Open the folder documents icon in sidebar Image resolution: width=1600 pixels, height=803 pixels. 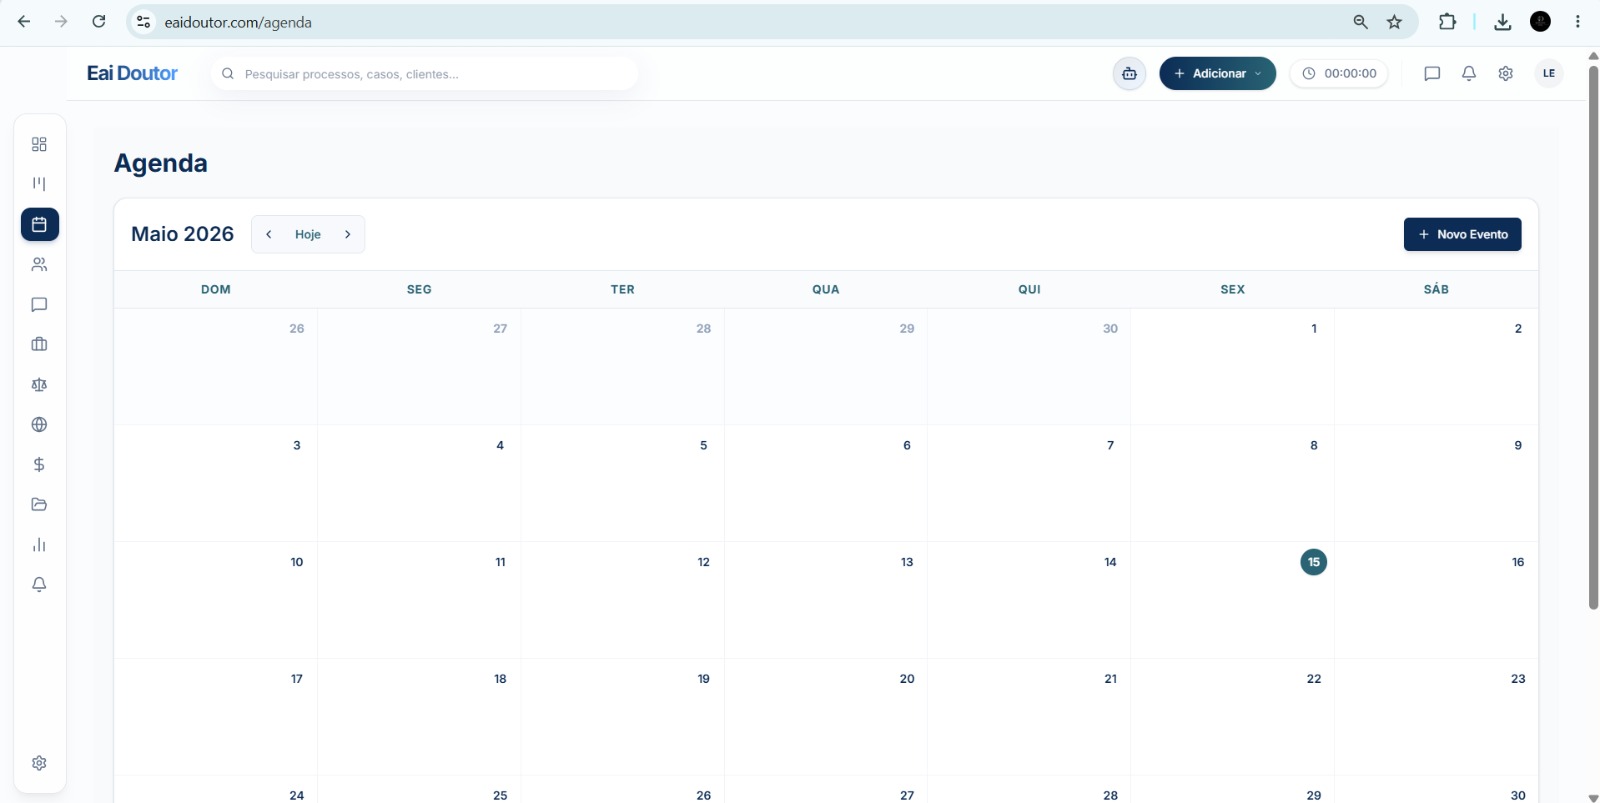point(39,505)
